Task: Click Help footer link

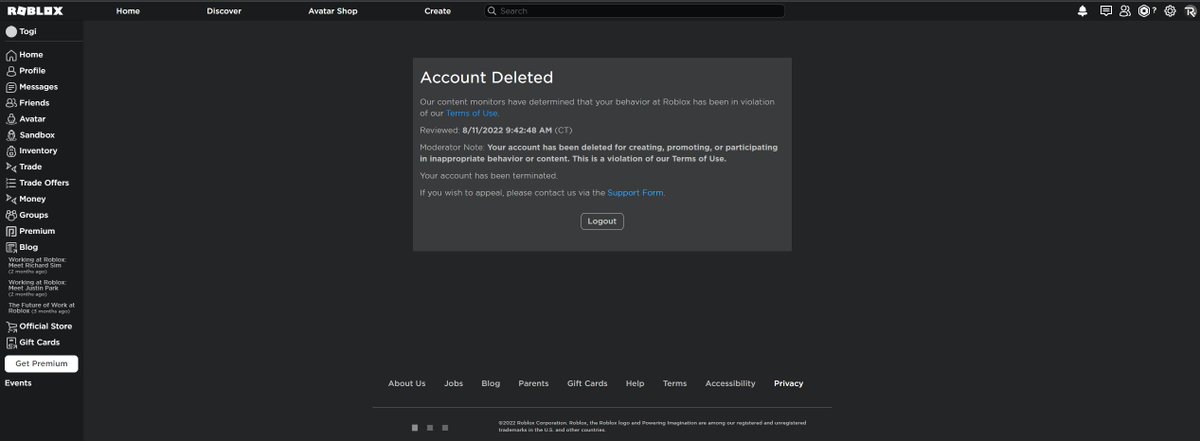Action: pos(635,383)
